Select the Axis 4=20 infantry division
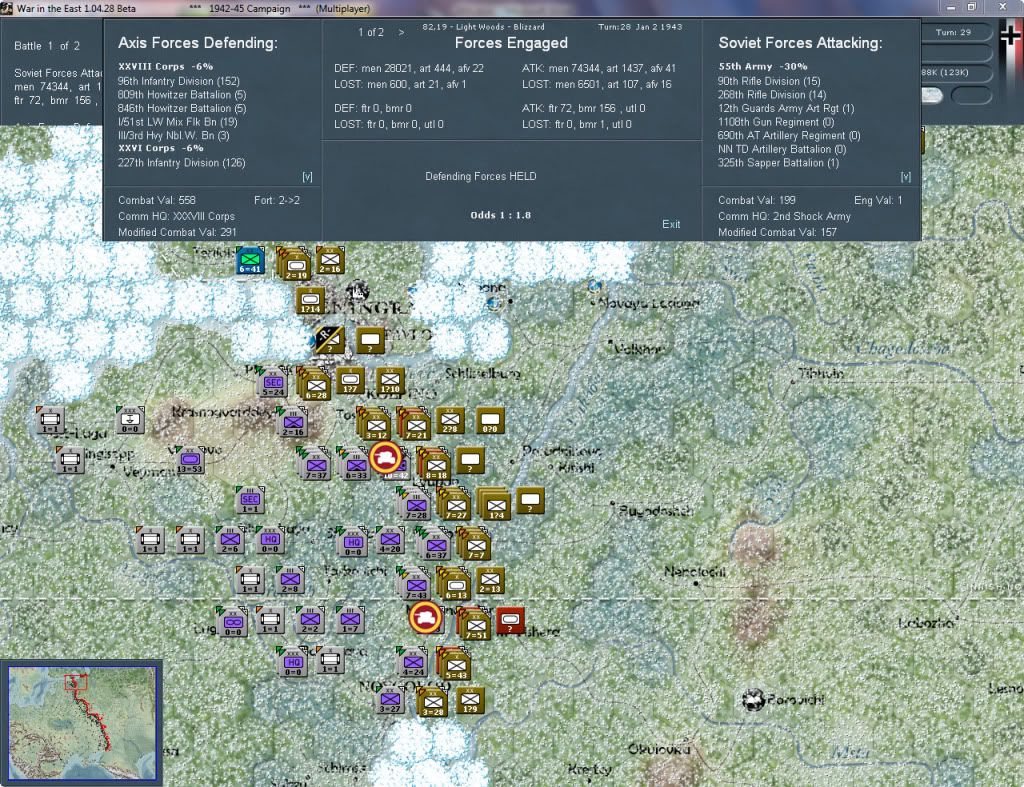This screenshot has height=787, width=1024. coord(390,540)
